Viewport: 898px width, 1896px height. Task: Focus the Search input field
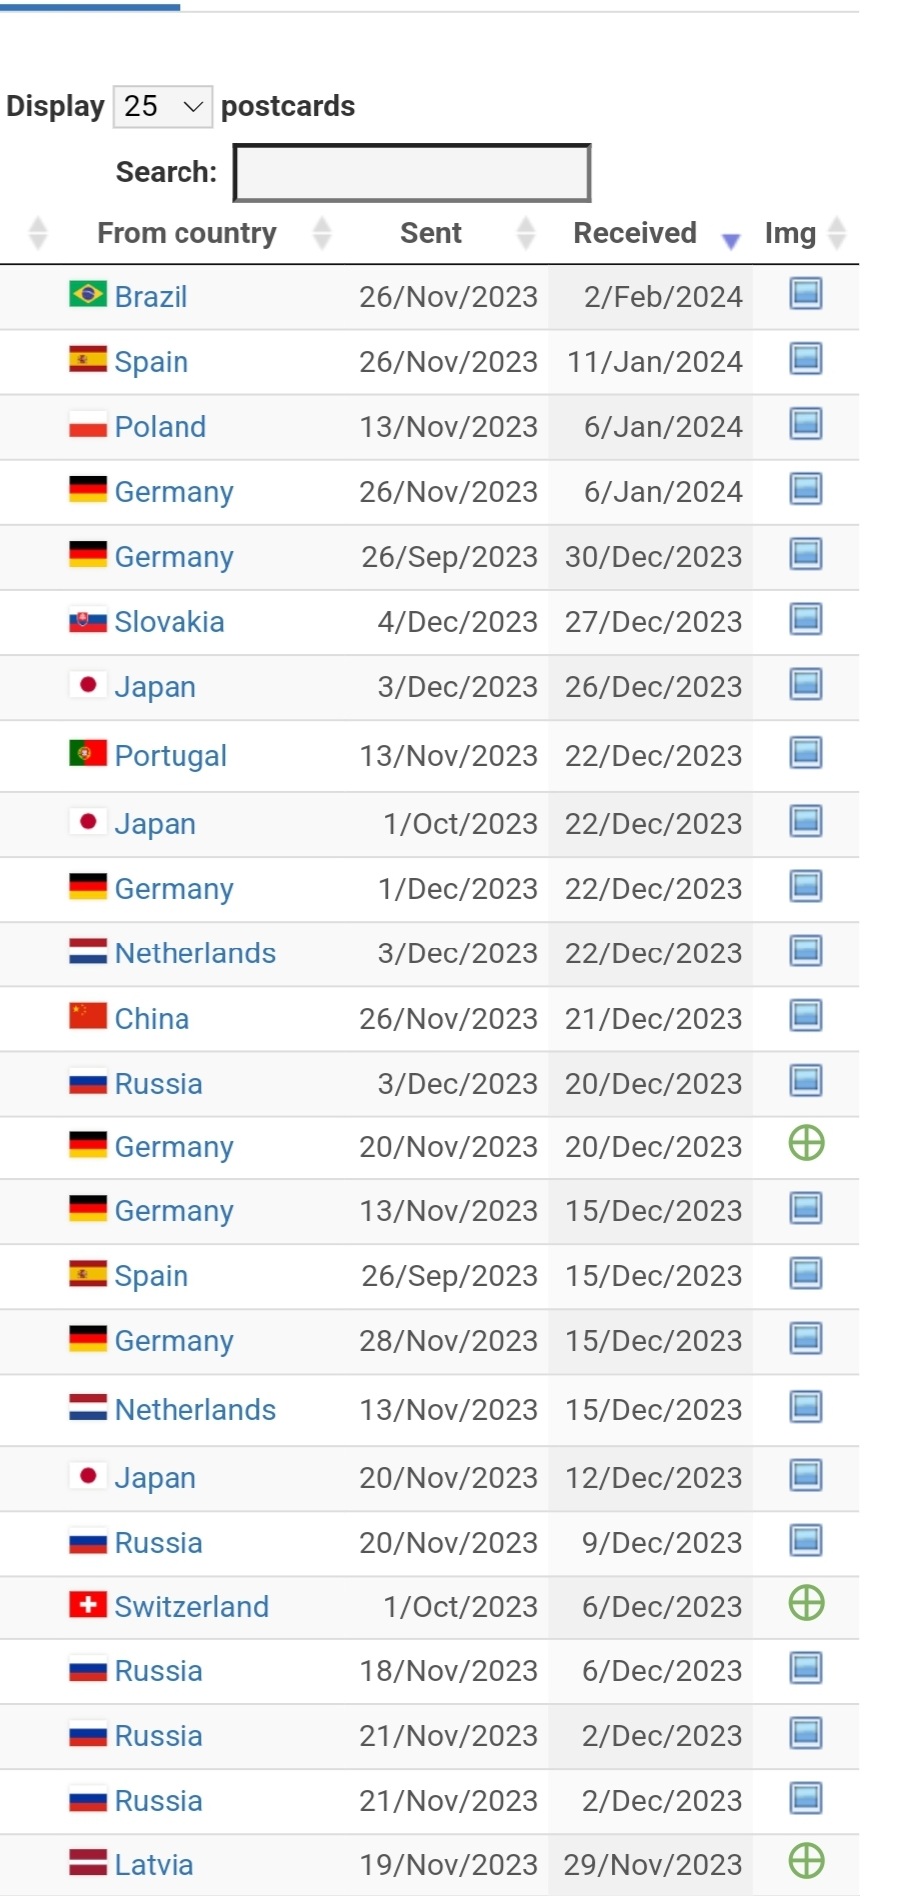point(412,173)
